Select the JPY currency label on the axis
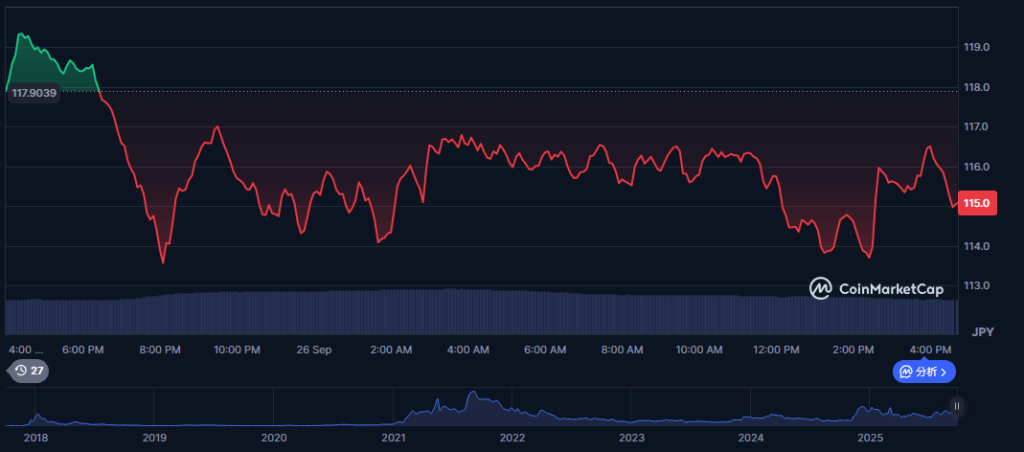The height and width of the screenshot is (452, 1024). click(981, 331)
